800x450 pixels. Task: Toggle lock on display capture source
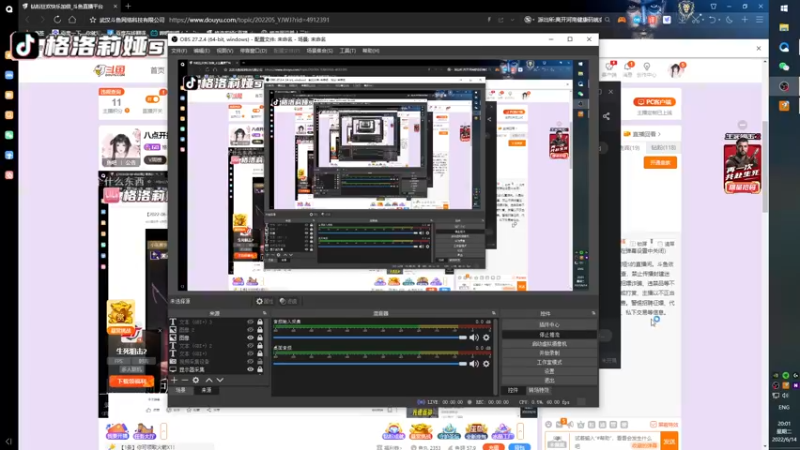tap(260, 369)
